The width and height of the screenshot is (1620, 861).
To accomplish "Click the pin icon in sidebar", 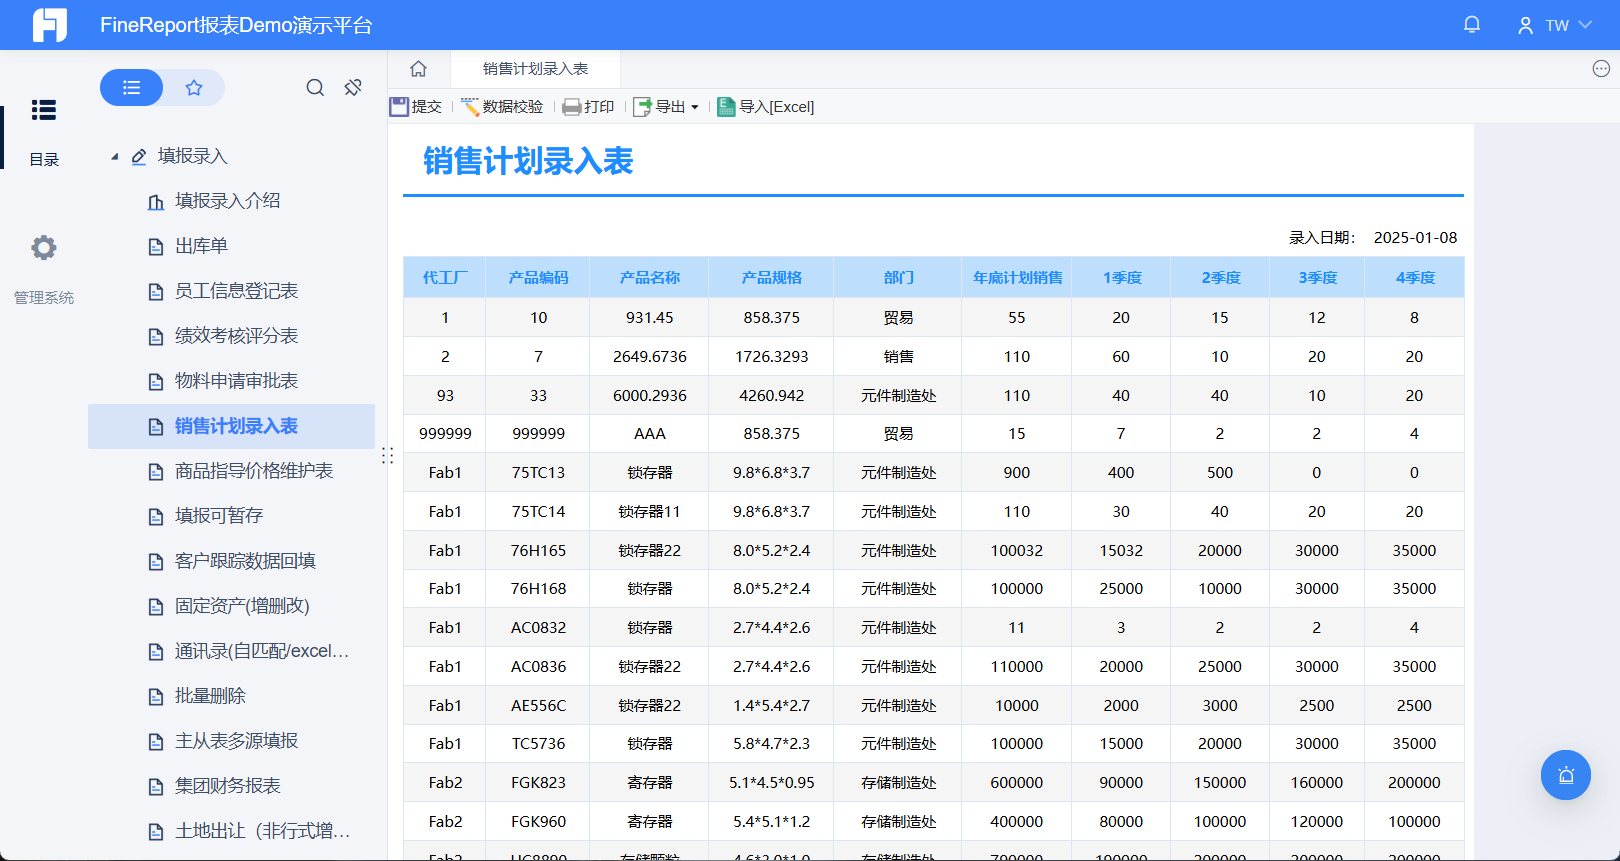I will [x=353, y=88].
